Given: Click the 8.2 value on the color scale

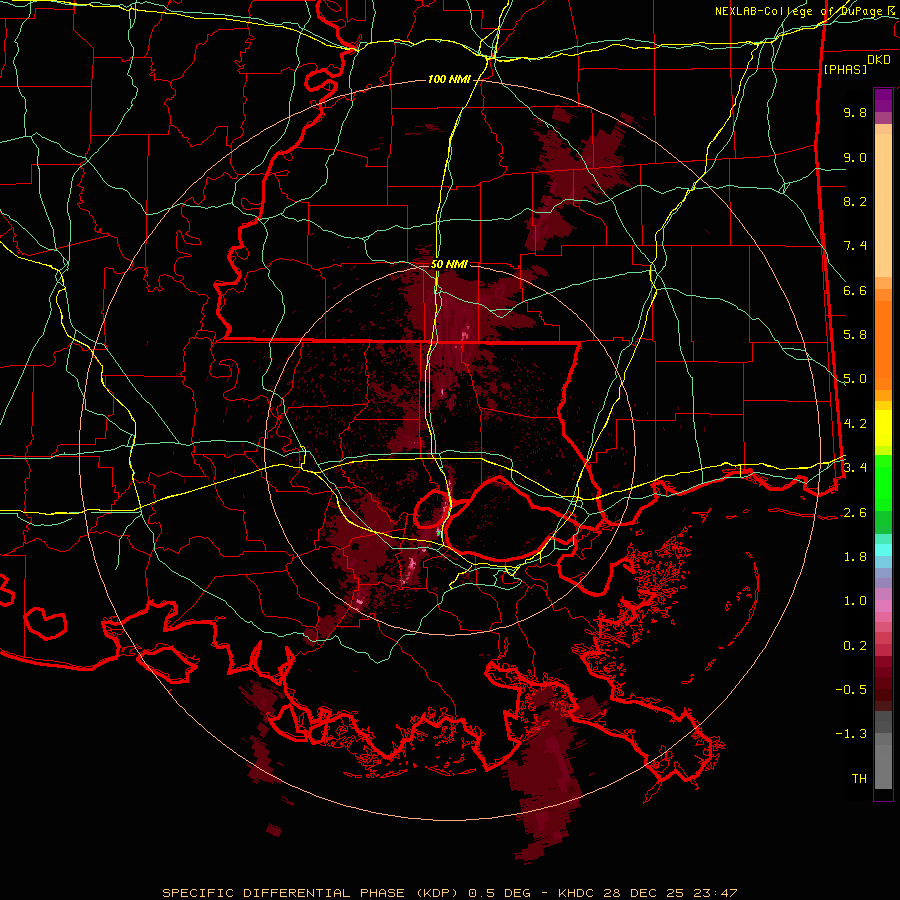Looking at the screenshot, I should [x=855, y=201].
